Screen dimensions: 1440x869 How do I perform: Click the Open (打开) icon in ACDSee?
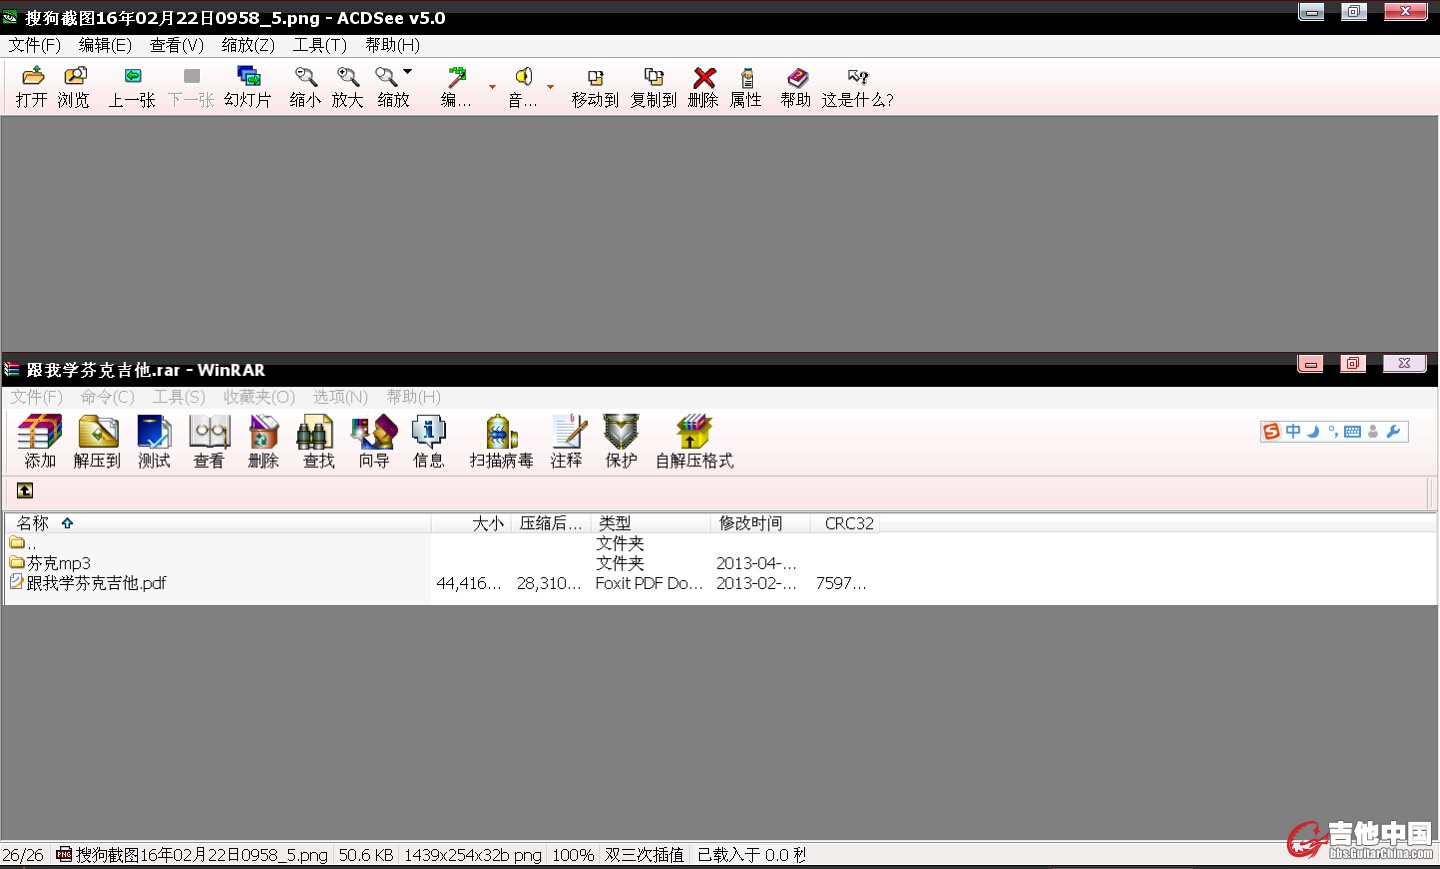coord(33,76)
